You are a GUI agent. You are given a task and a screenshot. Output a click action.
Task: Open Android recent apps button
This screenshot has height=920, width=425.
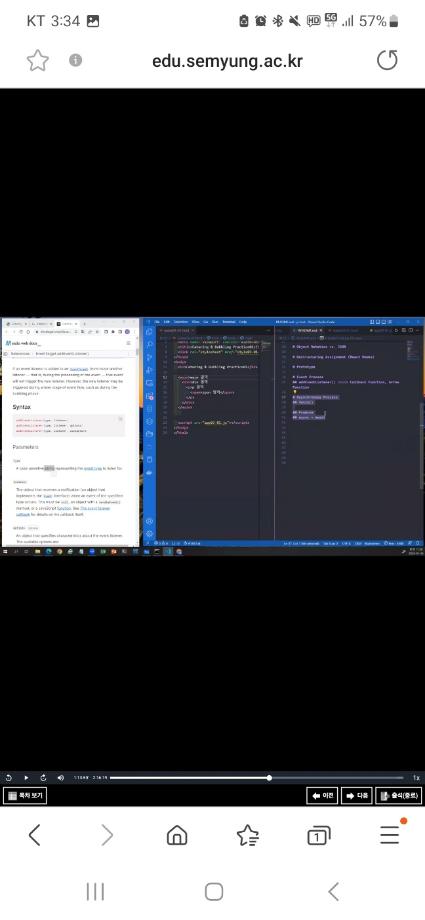95,892
